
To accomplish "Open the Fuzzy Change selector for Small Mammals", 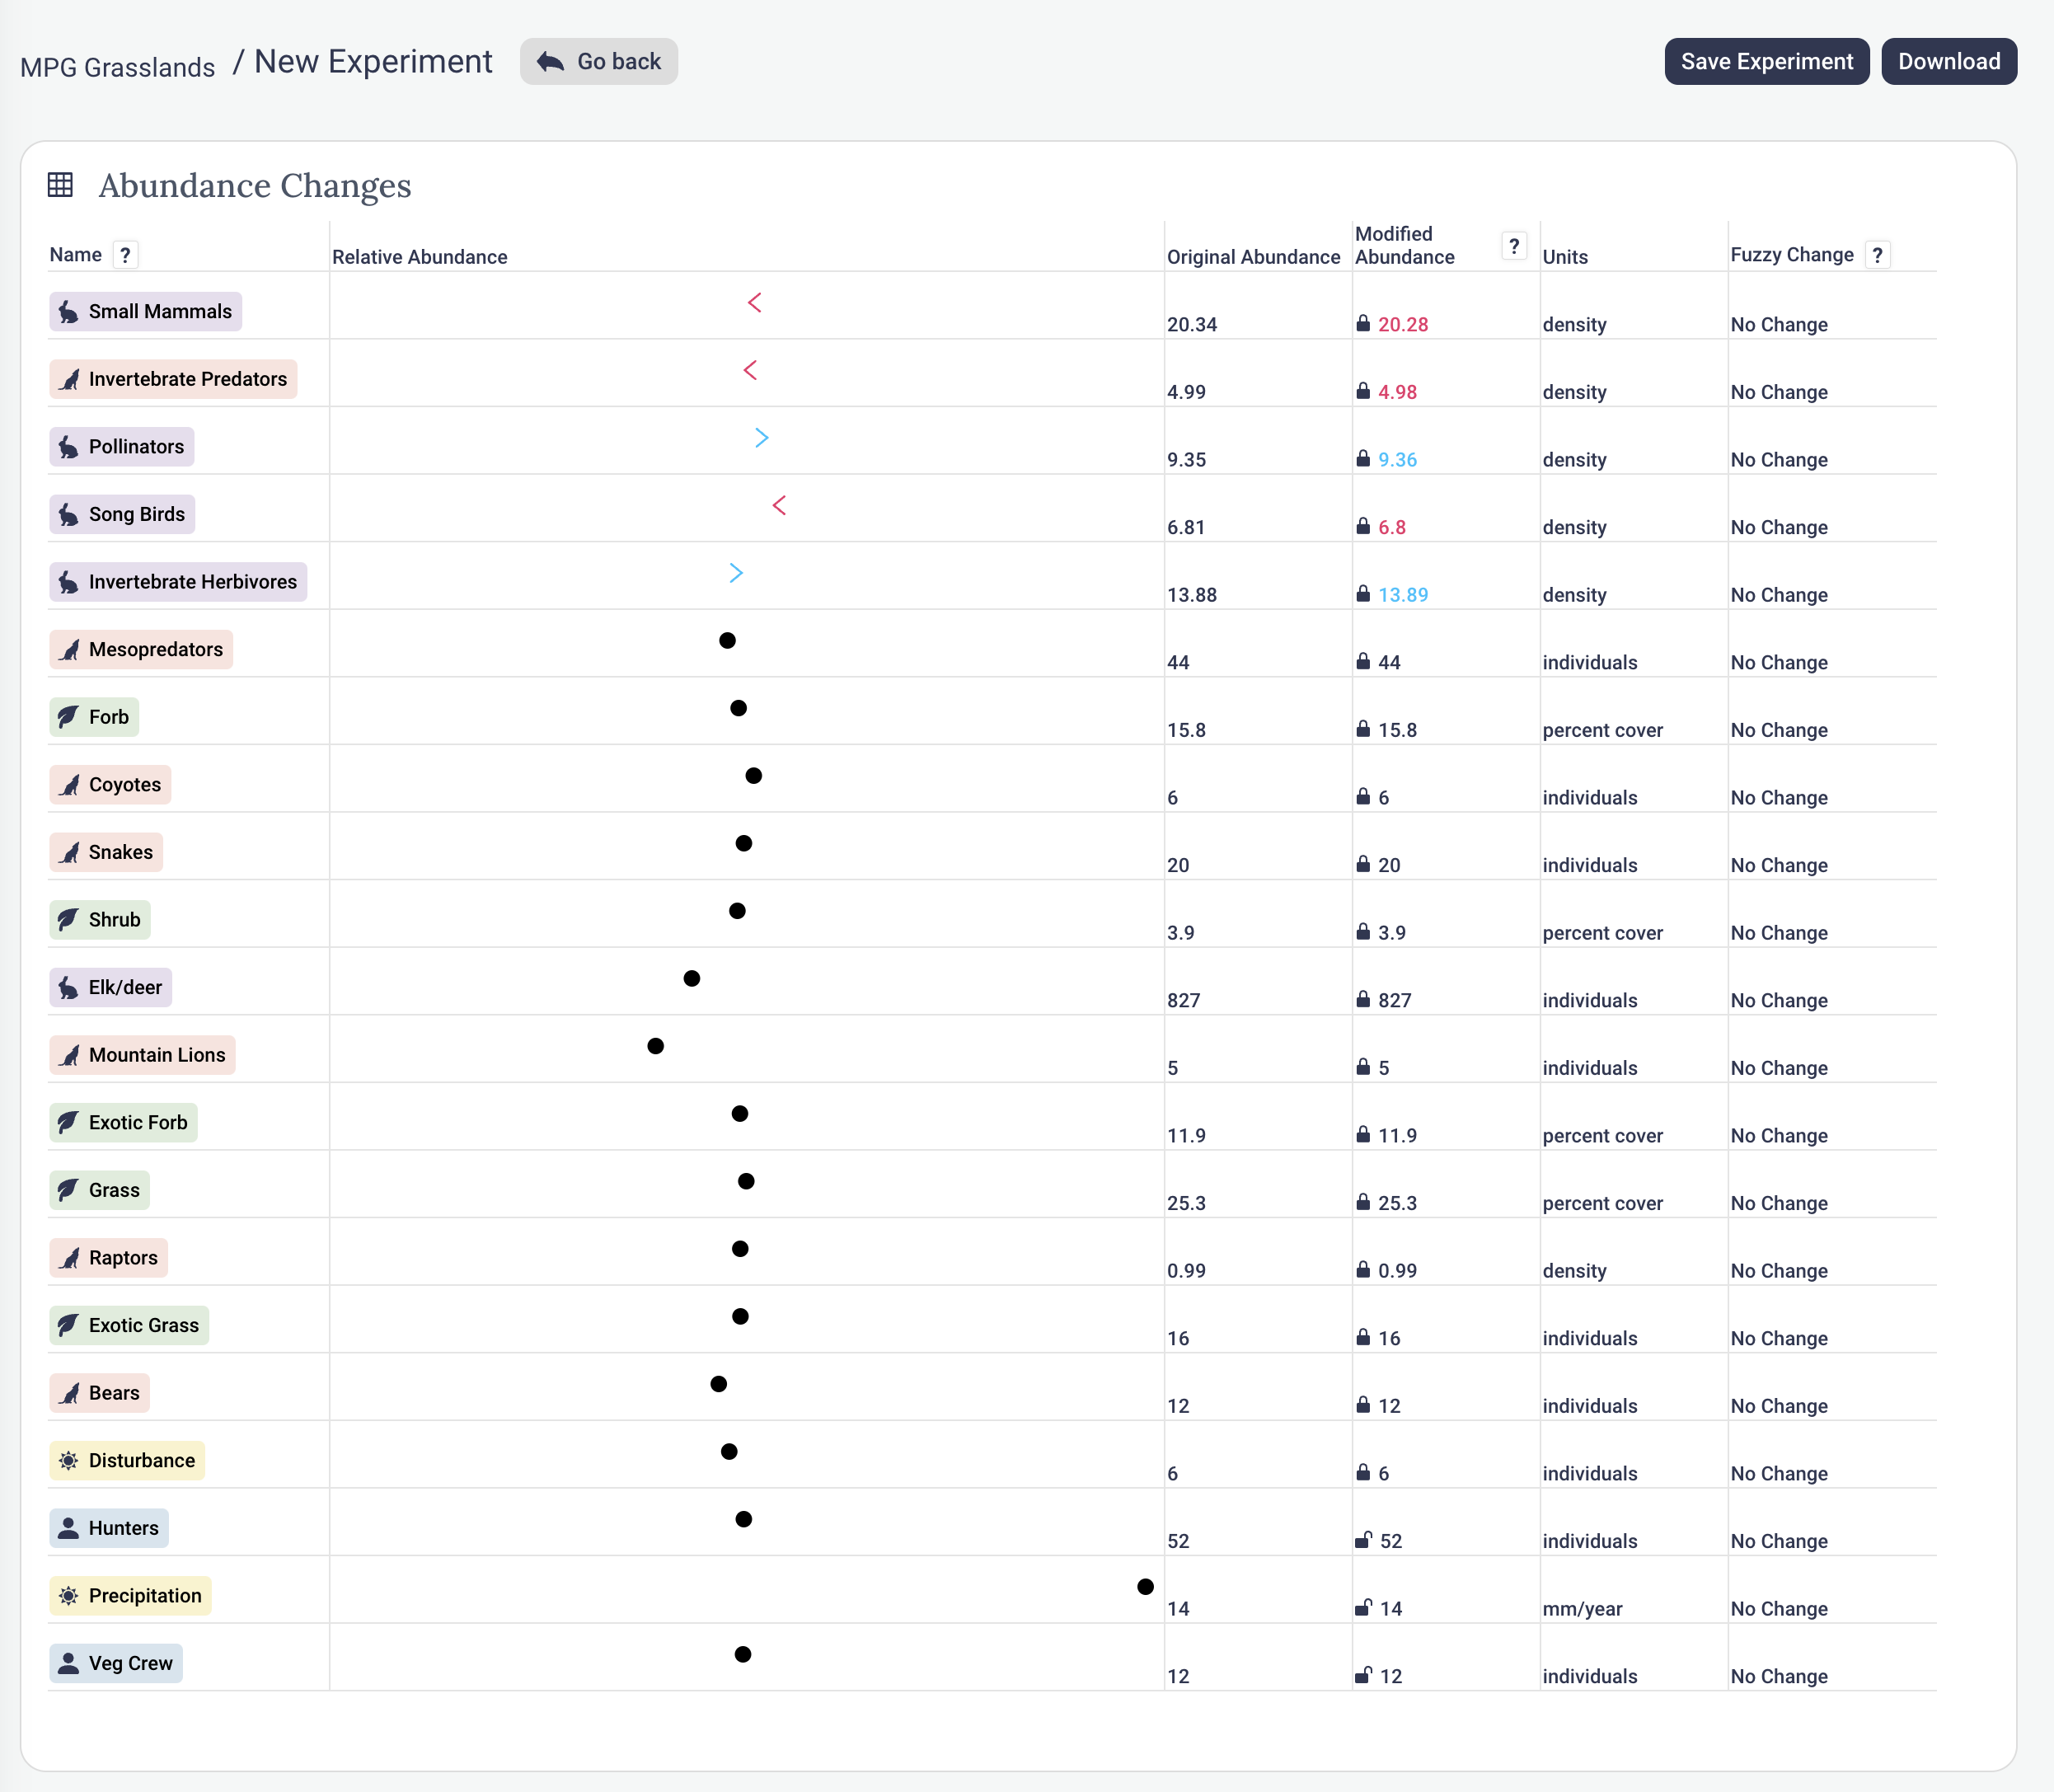I will (1778, 325).
